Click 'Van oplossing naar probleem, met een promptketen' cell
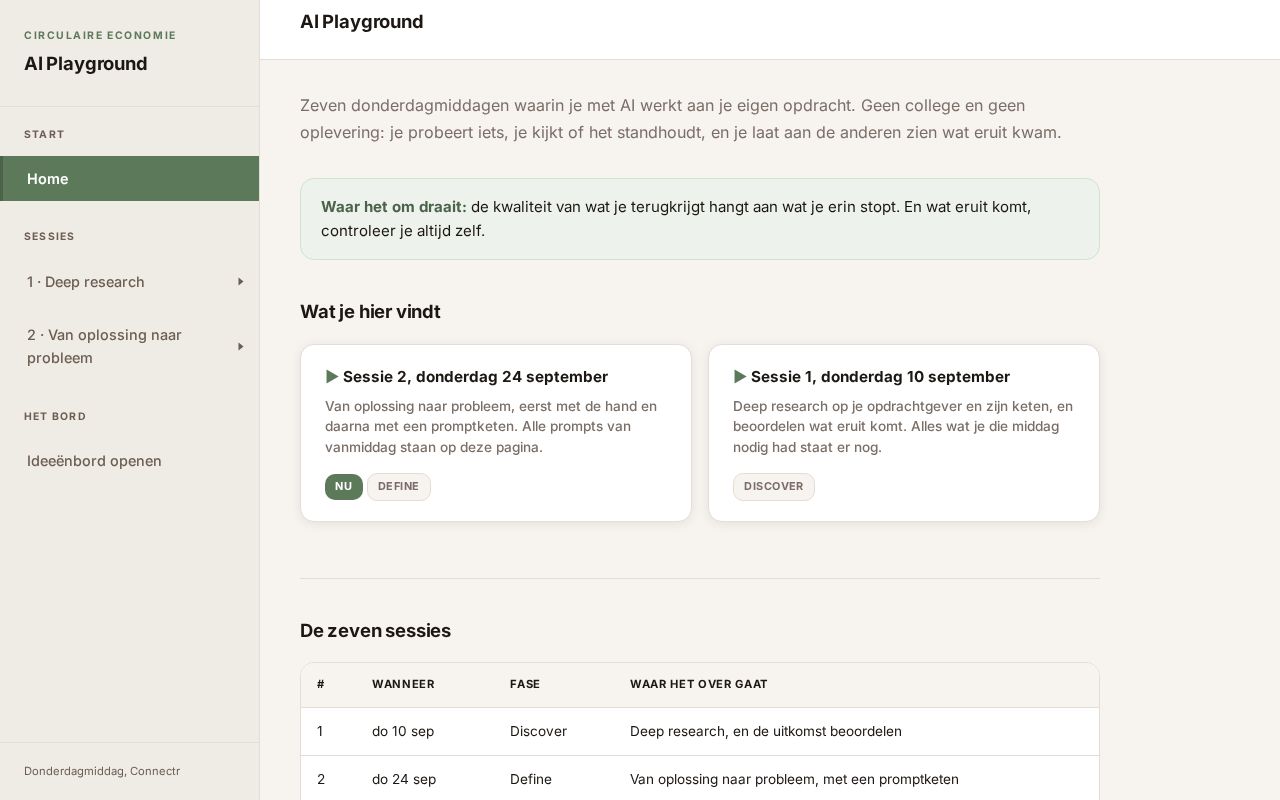Image resolution: width=1280 pixels, height=800 pixels. click(x=794, y=779)
